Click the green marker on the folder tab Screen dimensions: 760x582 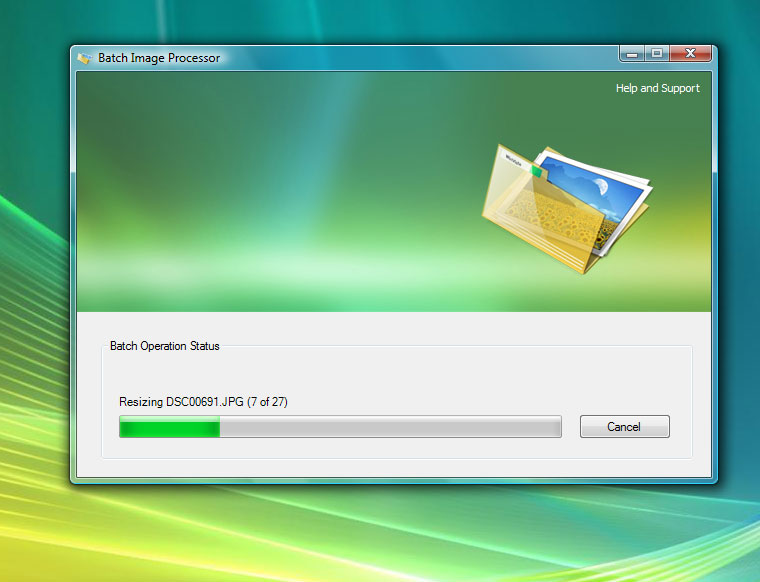pyautogui.click(x=537, y=171)
